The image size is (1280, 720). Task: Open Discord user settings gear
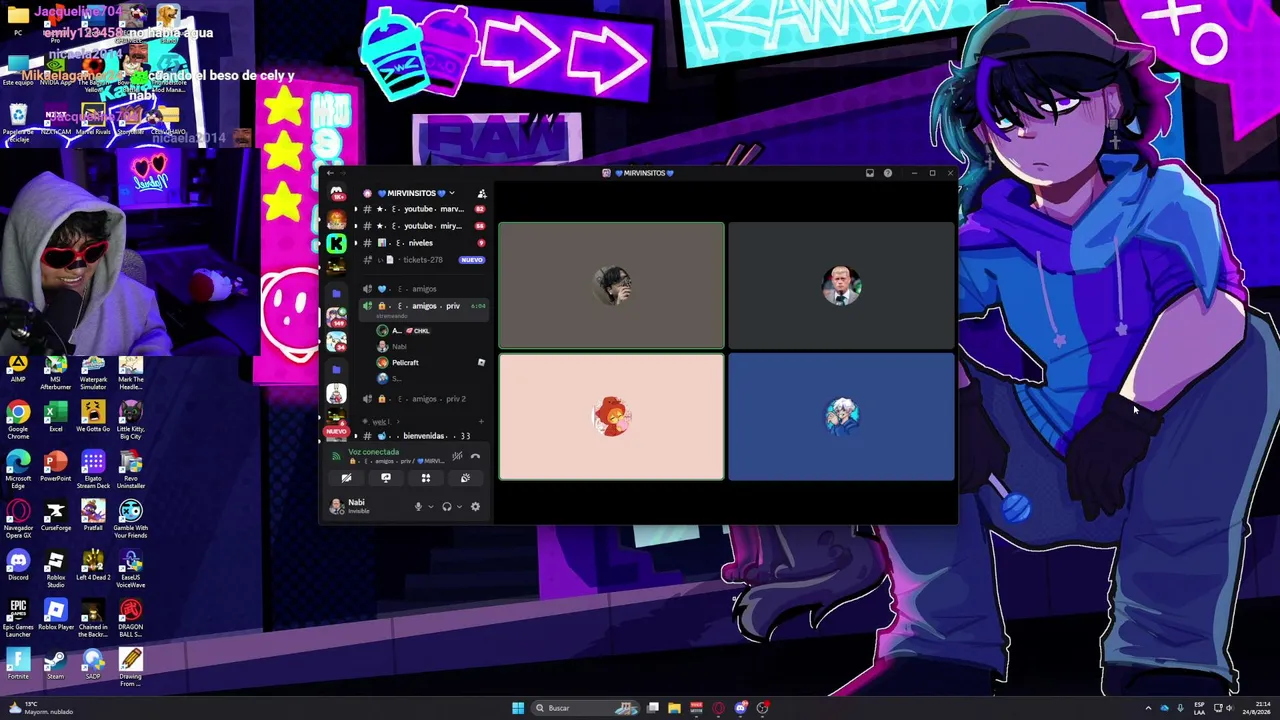tap(475, 507)
